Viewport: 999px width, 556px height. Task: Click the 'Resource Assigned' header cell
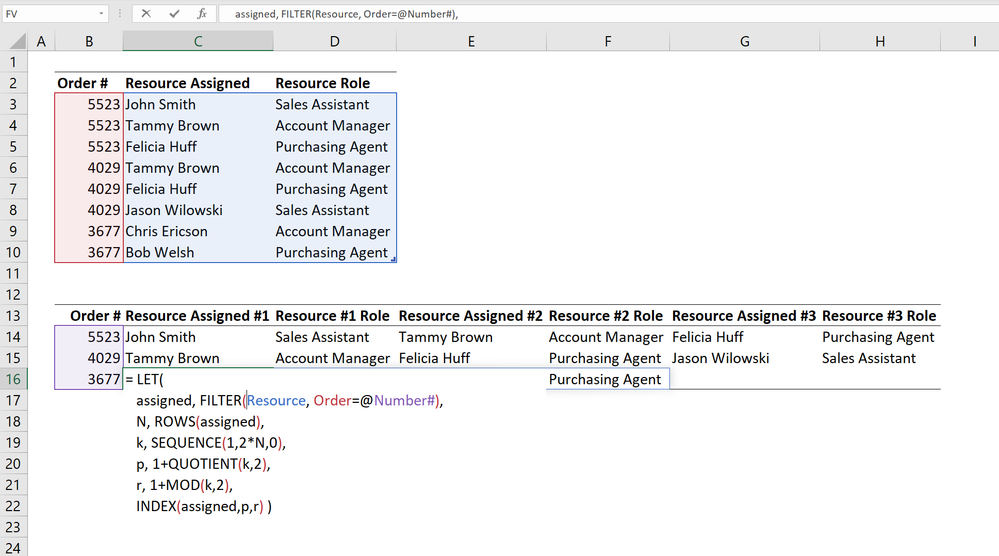(187, 83)
